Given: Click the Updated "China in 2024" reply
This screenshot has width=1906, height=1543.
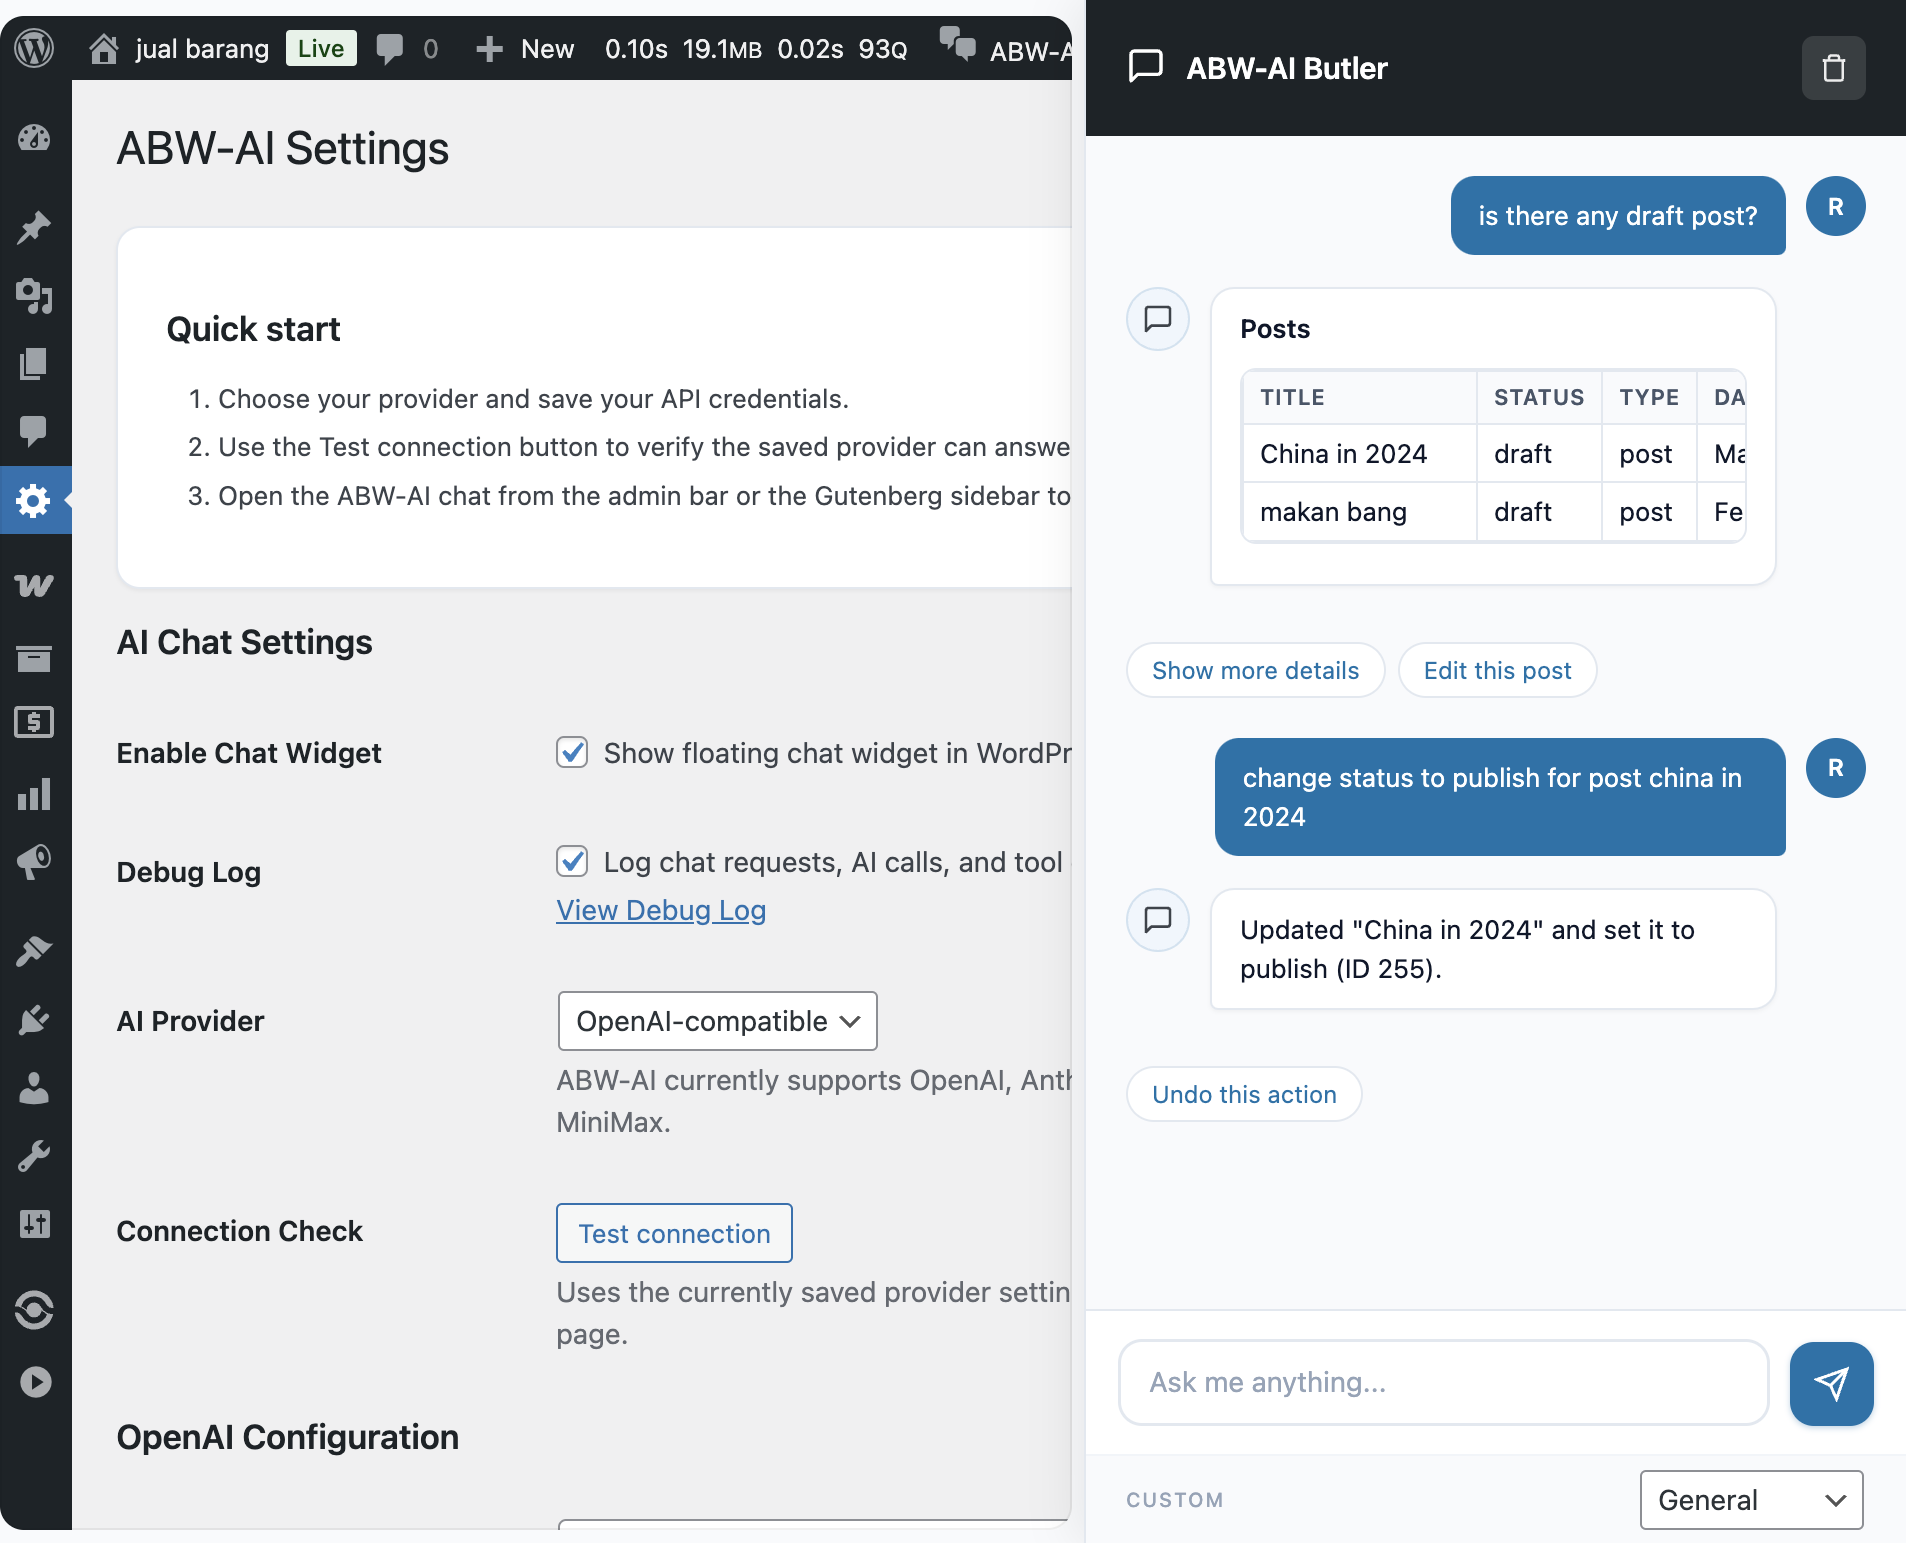Looking at the screenshot, I should (x=1493, y=949).
